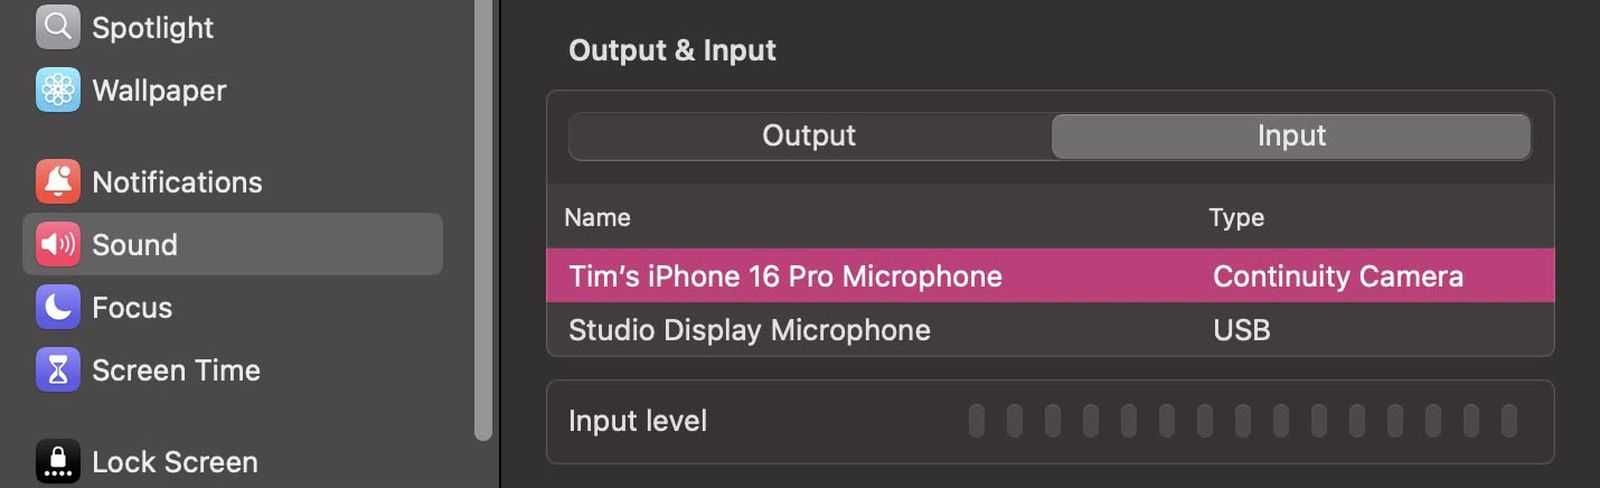This screenshot has width=1600, height=488.
Task: Open Wallpaper settings via its text label
Action: [x=159, y=90]
